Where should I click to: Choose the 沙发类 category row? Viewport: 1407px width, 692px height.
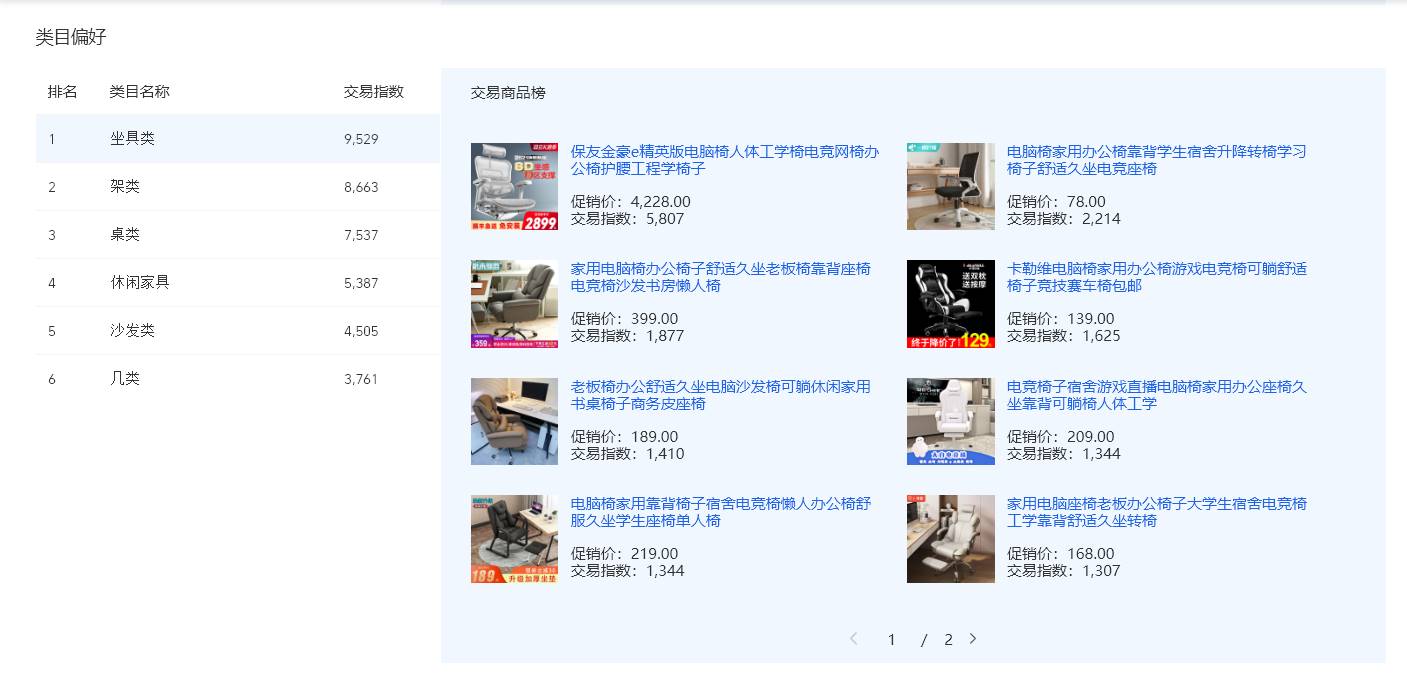click(x=237, y=331)
